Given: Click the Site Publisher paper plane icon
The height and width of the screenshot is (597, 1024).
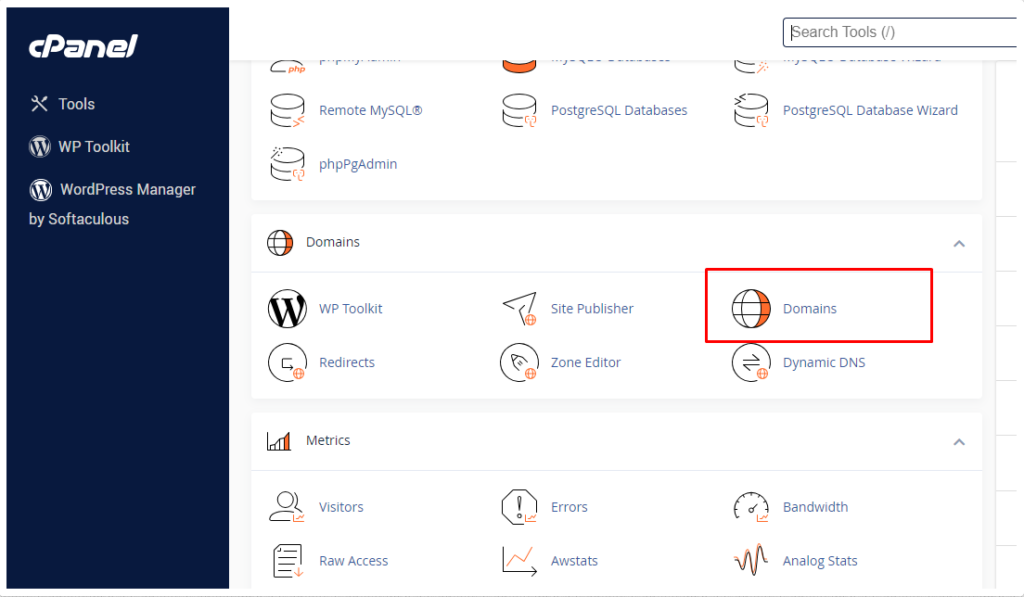Looking at the screenshot, I should (x=519, y=309).
